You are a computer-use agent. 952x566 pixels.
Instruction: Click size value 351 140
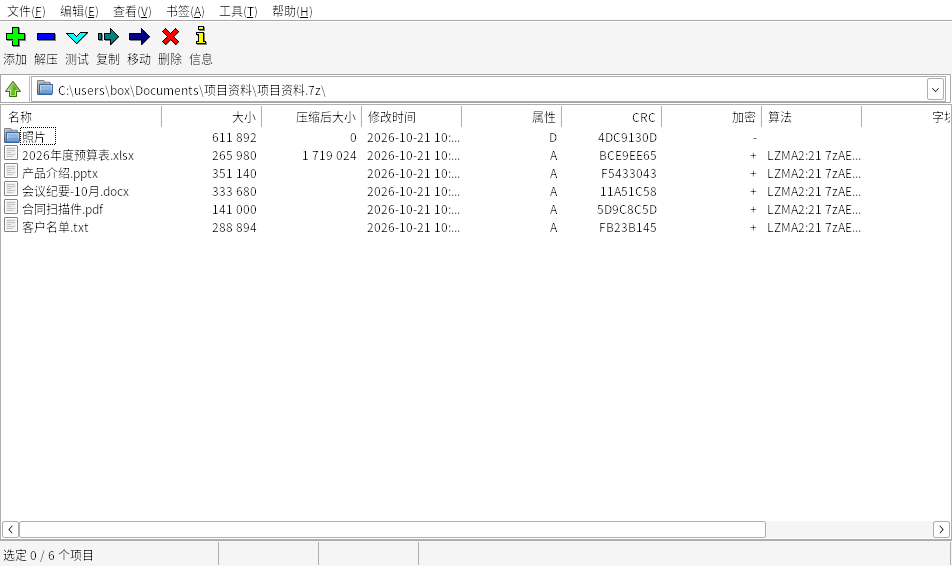click(234, 174)
